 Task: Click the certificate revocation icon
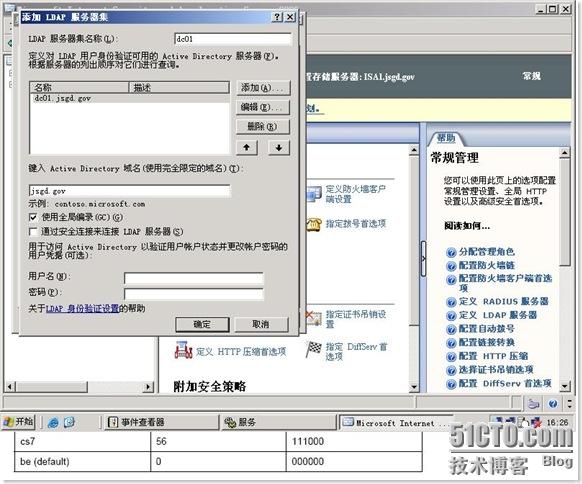click(314, 318)
